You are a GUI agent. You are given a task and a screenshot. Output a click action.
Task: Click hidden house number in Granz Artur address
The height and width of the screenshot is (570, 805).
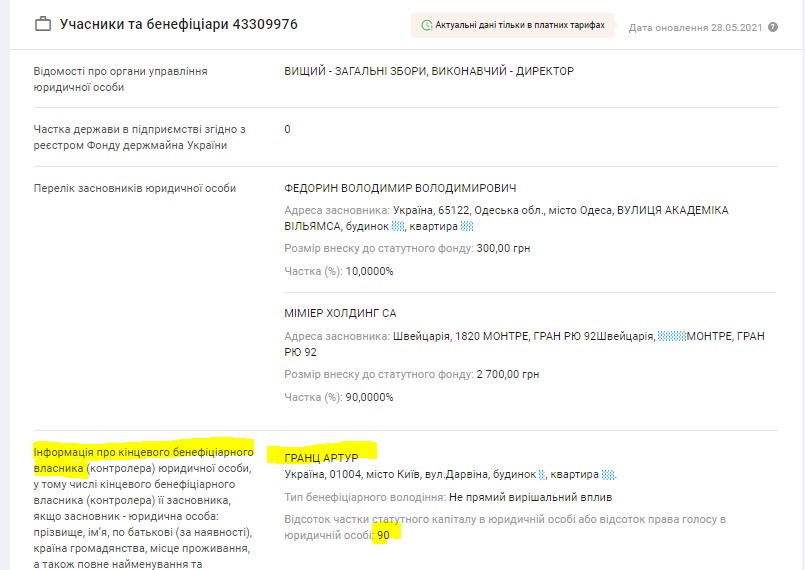point(543,475)
